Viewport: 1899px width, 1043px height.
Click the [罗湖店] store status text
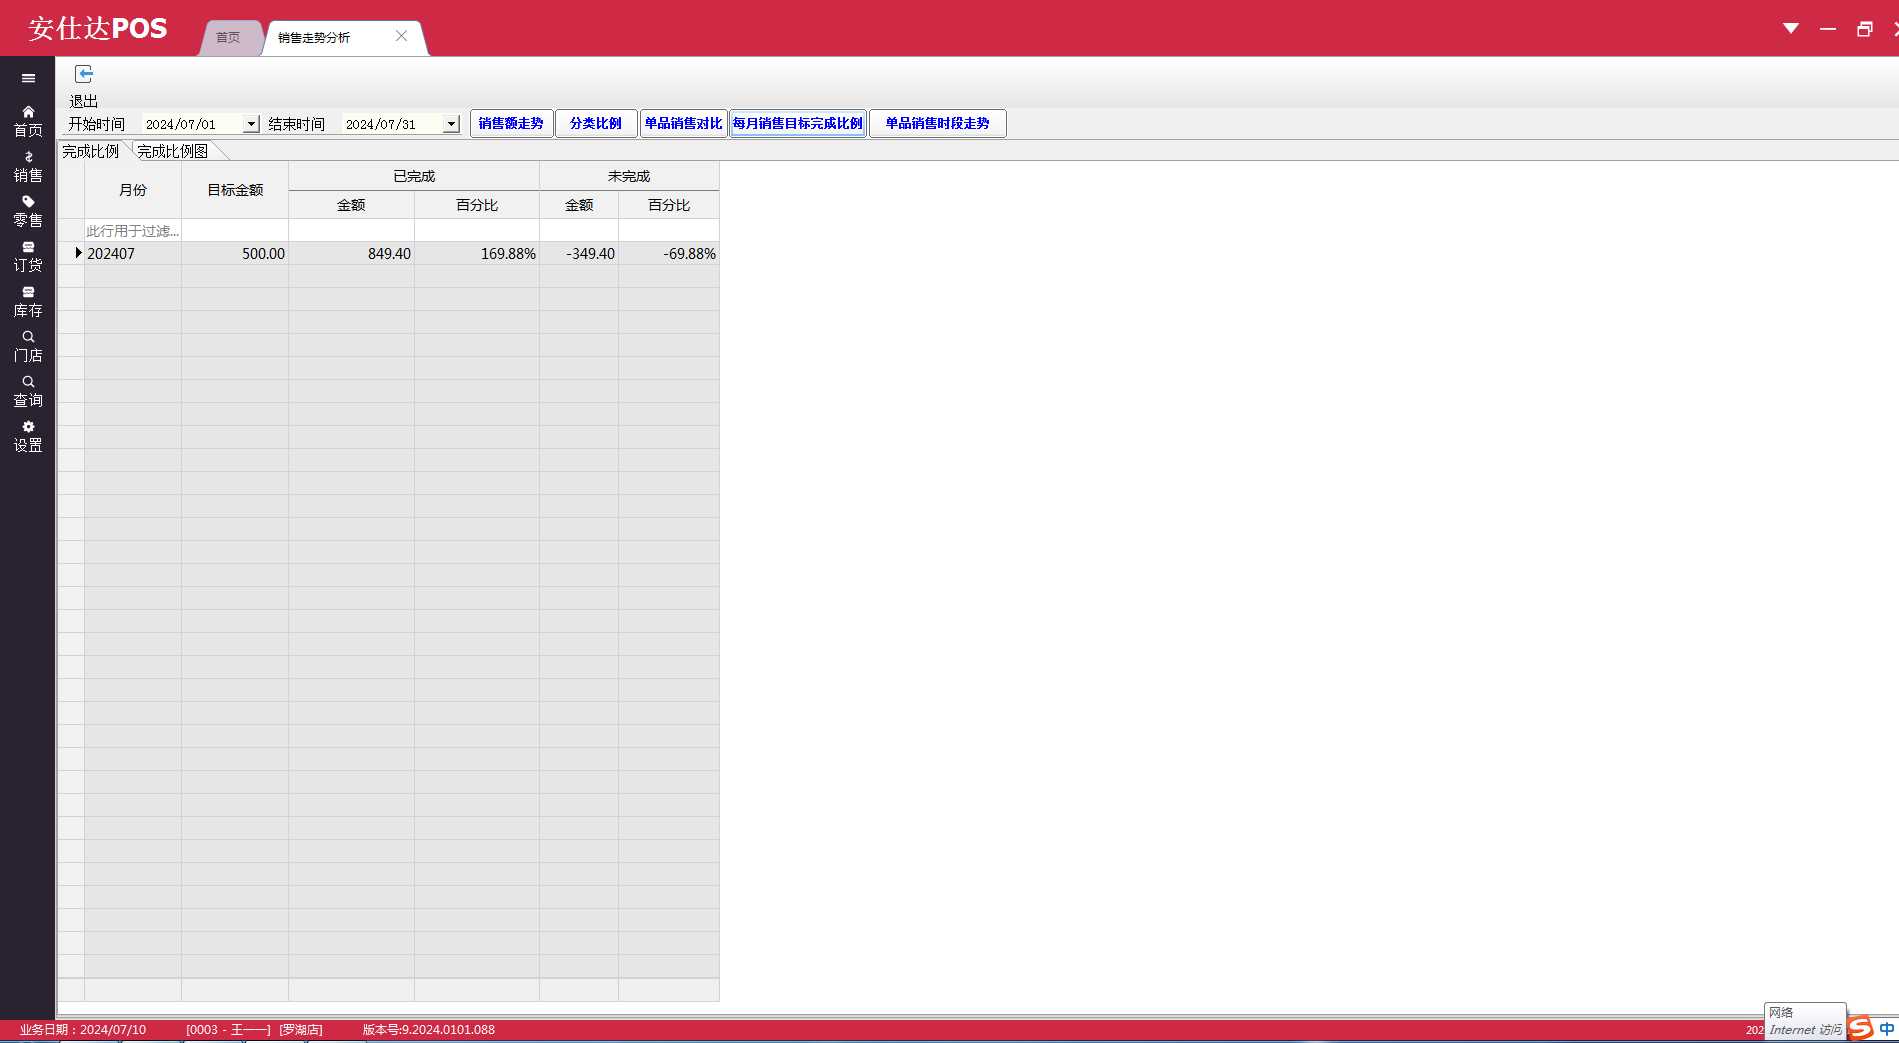301,1030
